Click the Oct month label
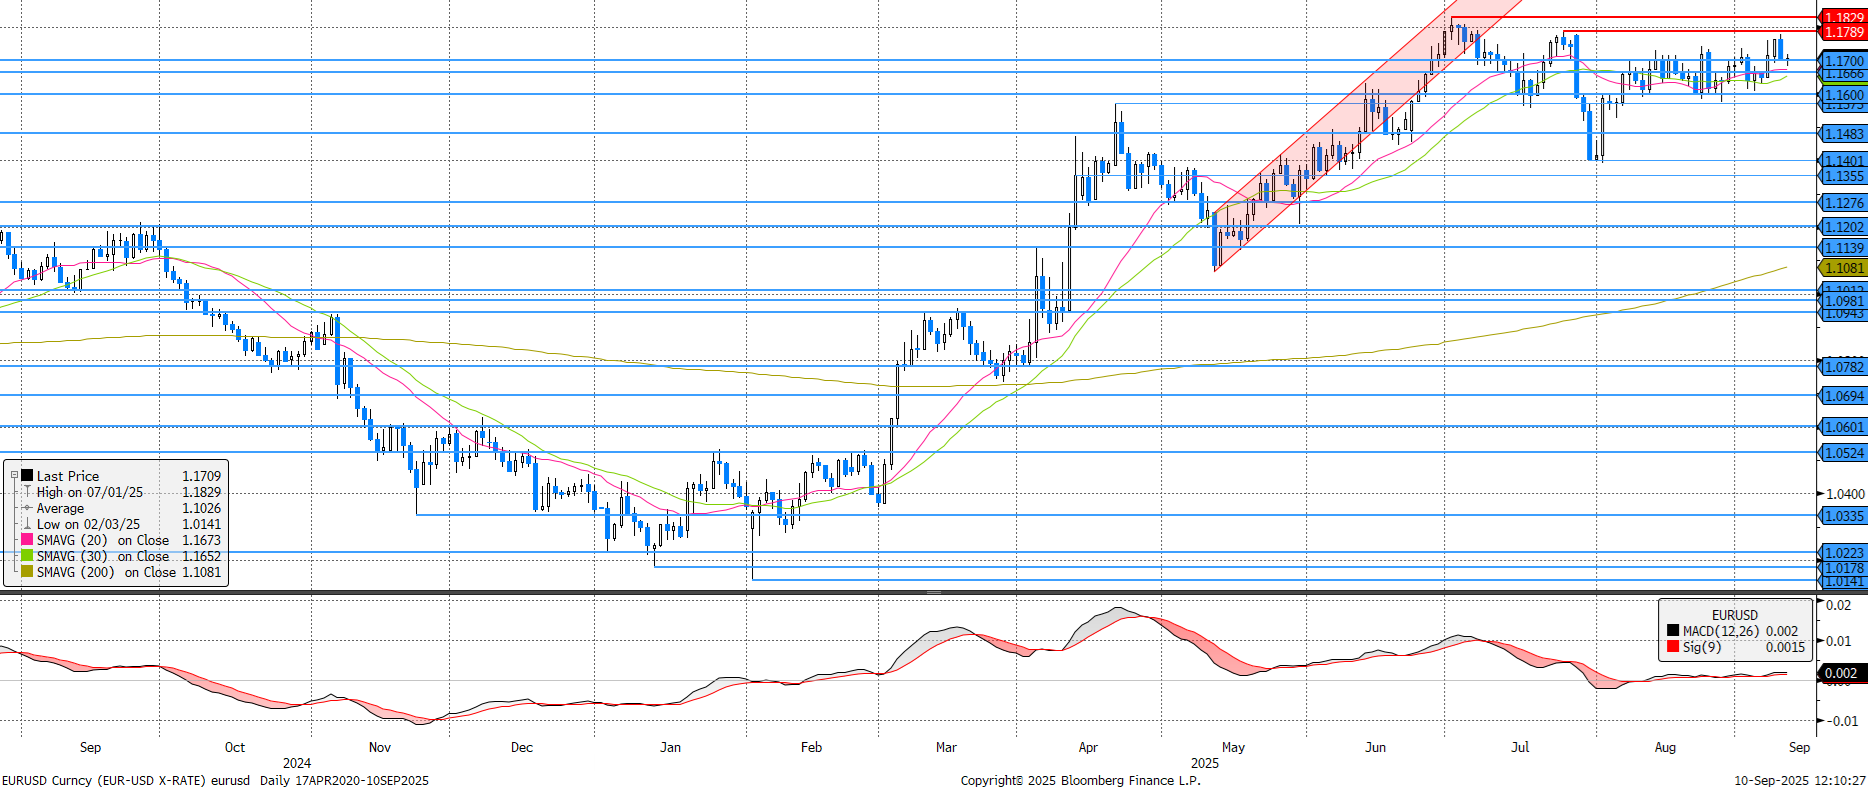The image size is (1868, 789). 235,747
